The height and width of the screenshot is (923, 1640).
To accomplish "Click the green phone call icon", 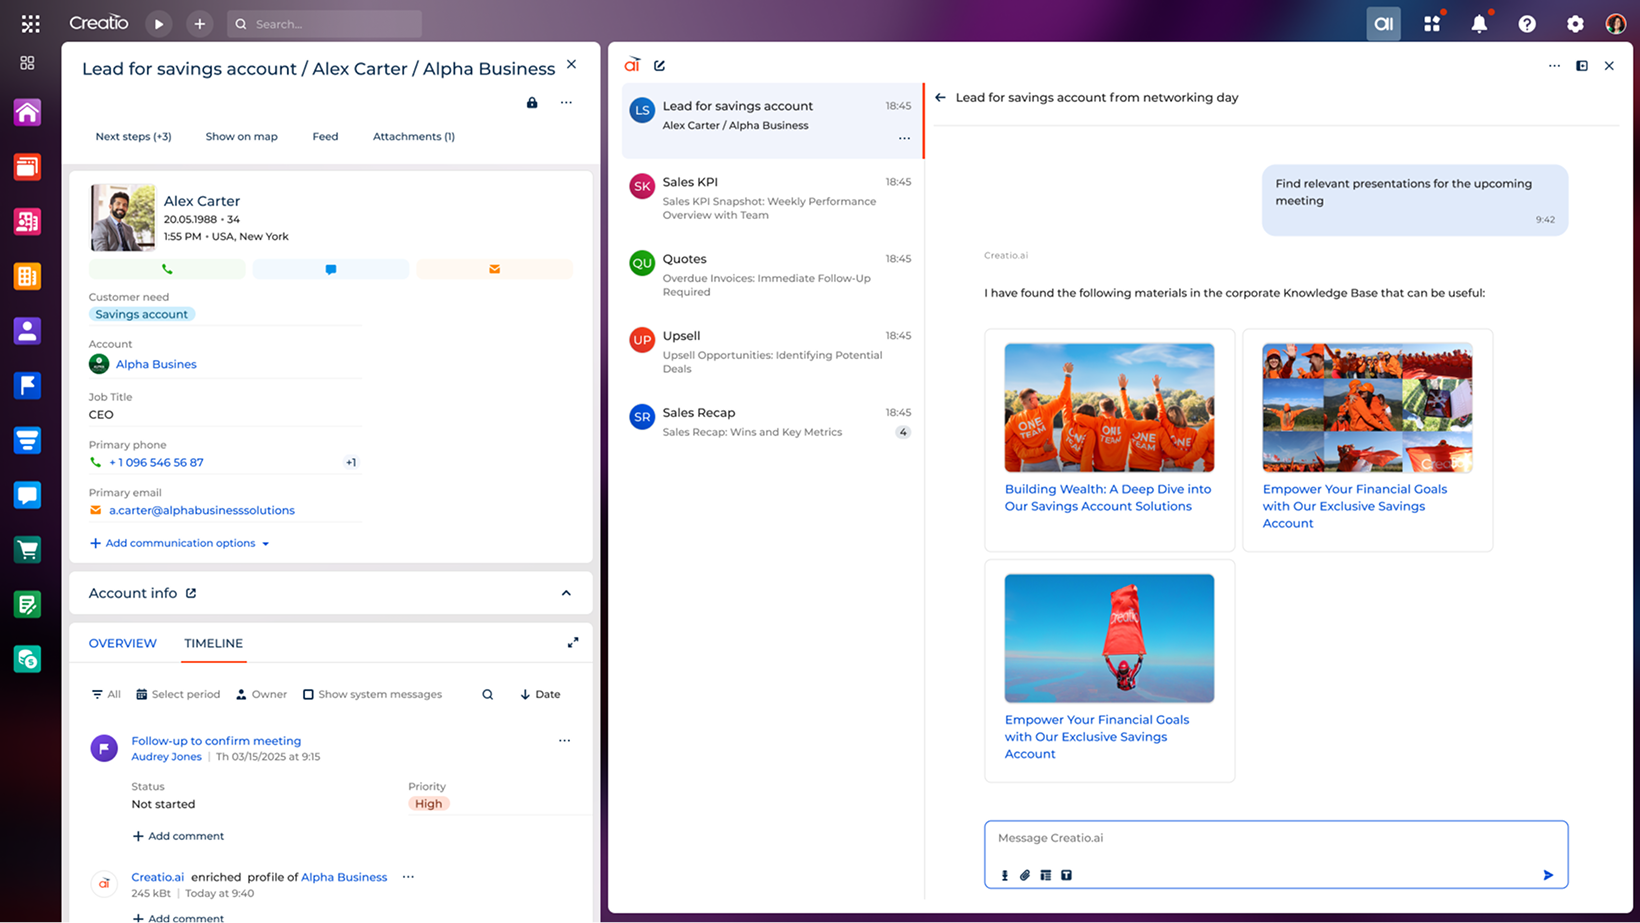I will point(167,269).
